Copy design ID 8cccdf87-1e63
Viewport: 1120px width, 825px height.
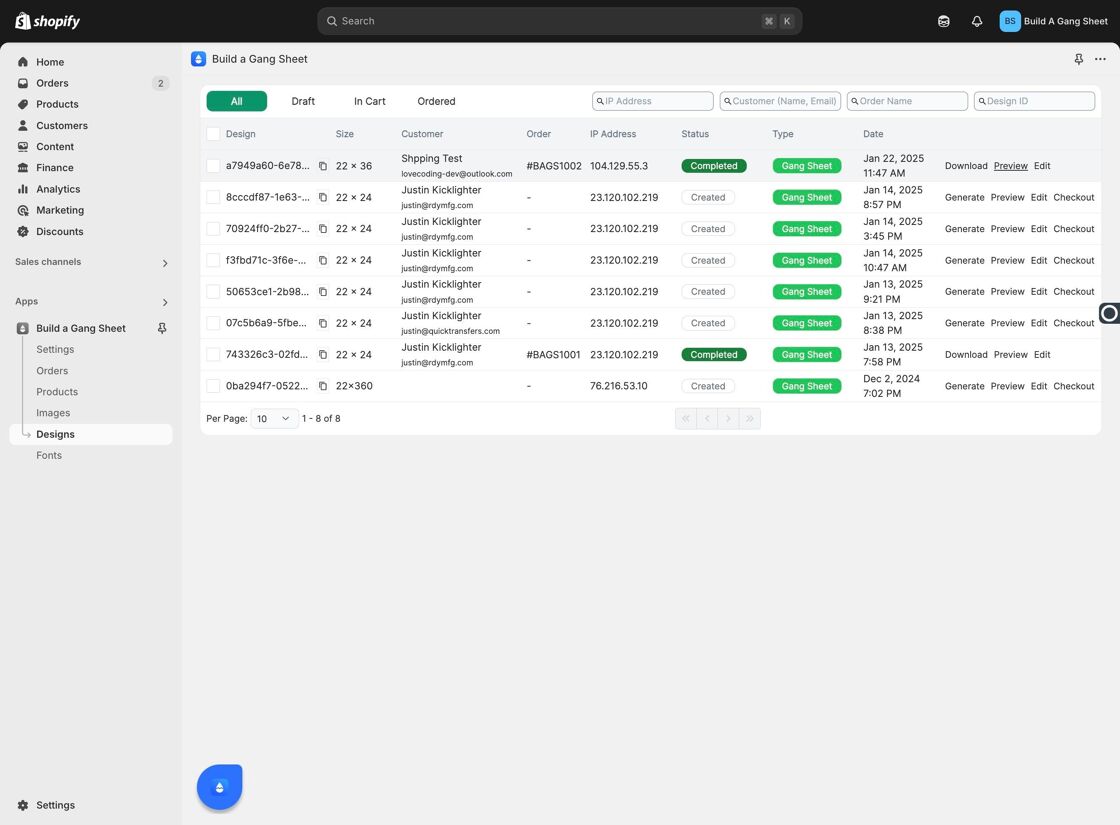[323, 197]
